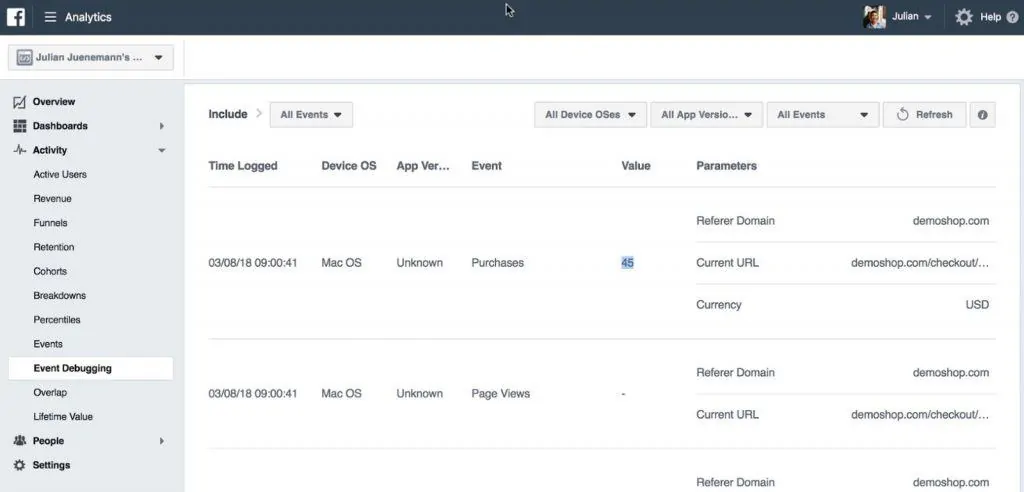Click the Analytics title in header
The width and height of the screenshot is (1024, 492).
88,18
